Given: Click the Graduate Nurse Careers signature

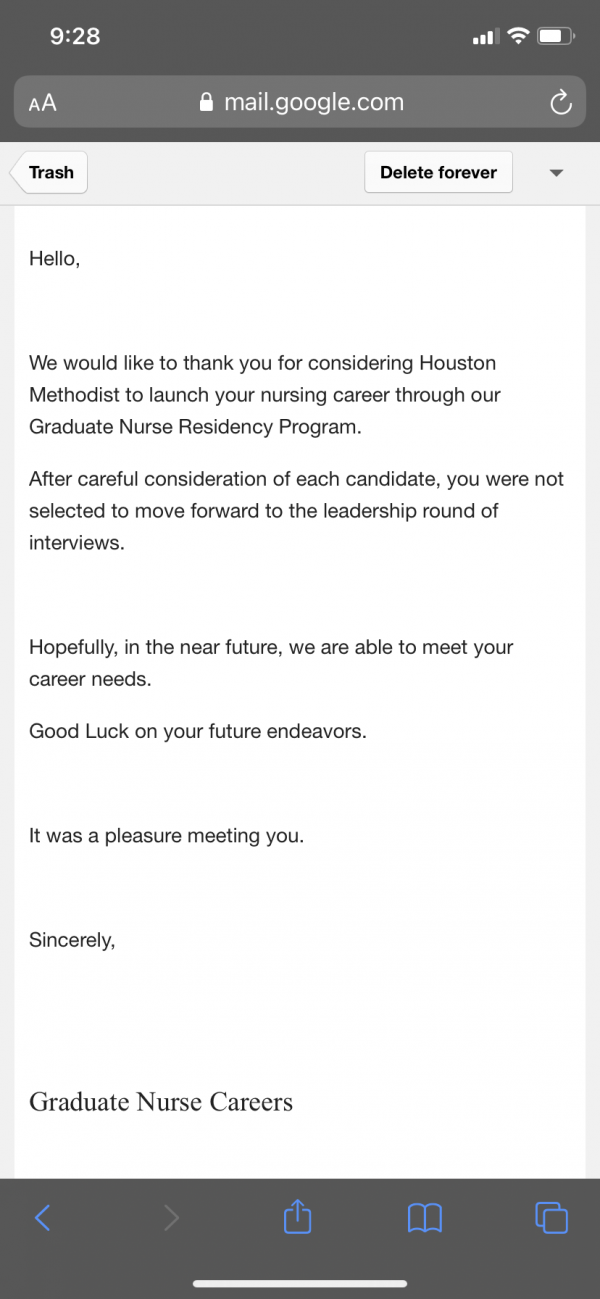Looking at the screenshot, I should coord(161,1102).
